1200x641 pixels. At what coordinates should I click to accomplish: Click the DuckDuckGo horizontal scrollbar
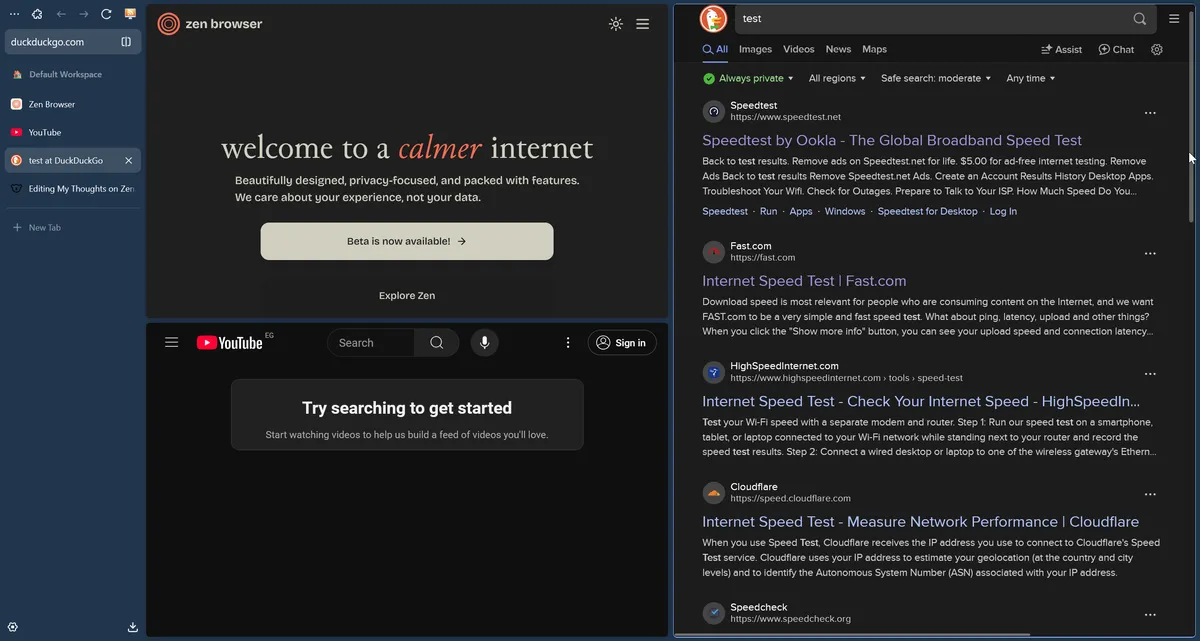[x=854, y=635]
